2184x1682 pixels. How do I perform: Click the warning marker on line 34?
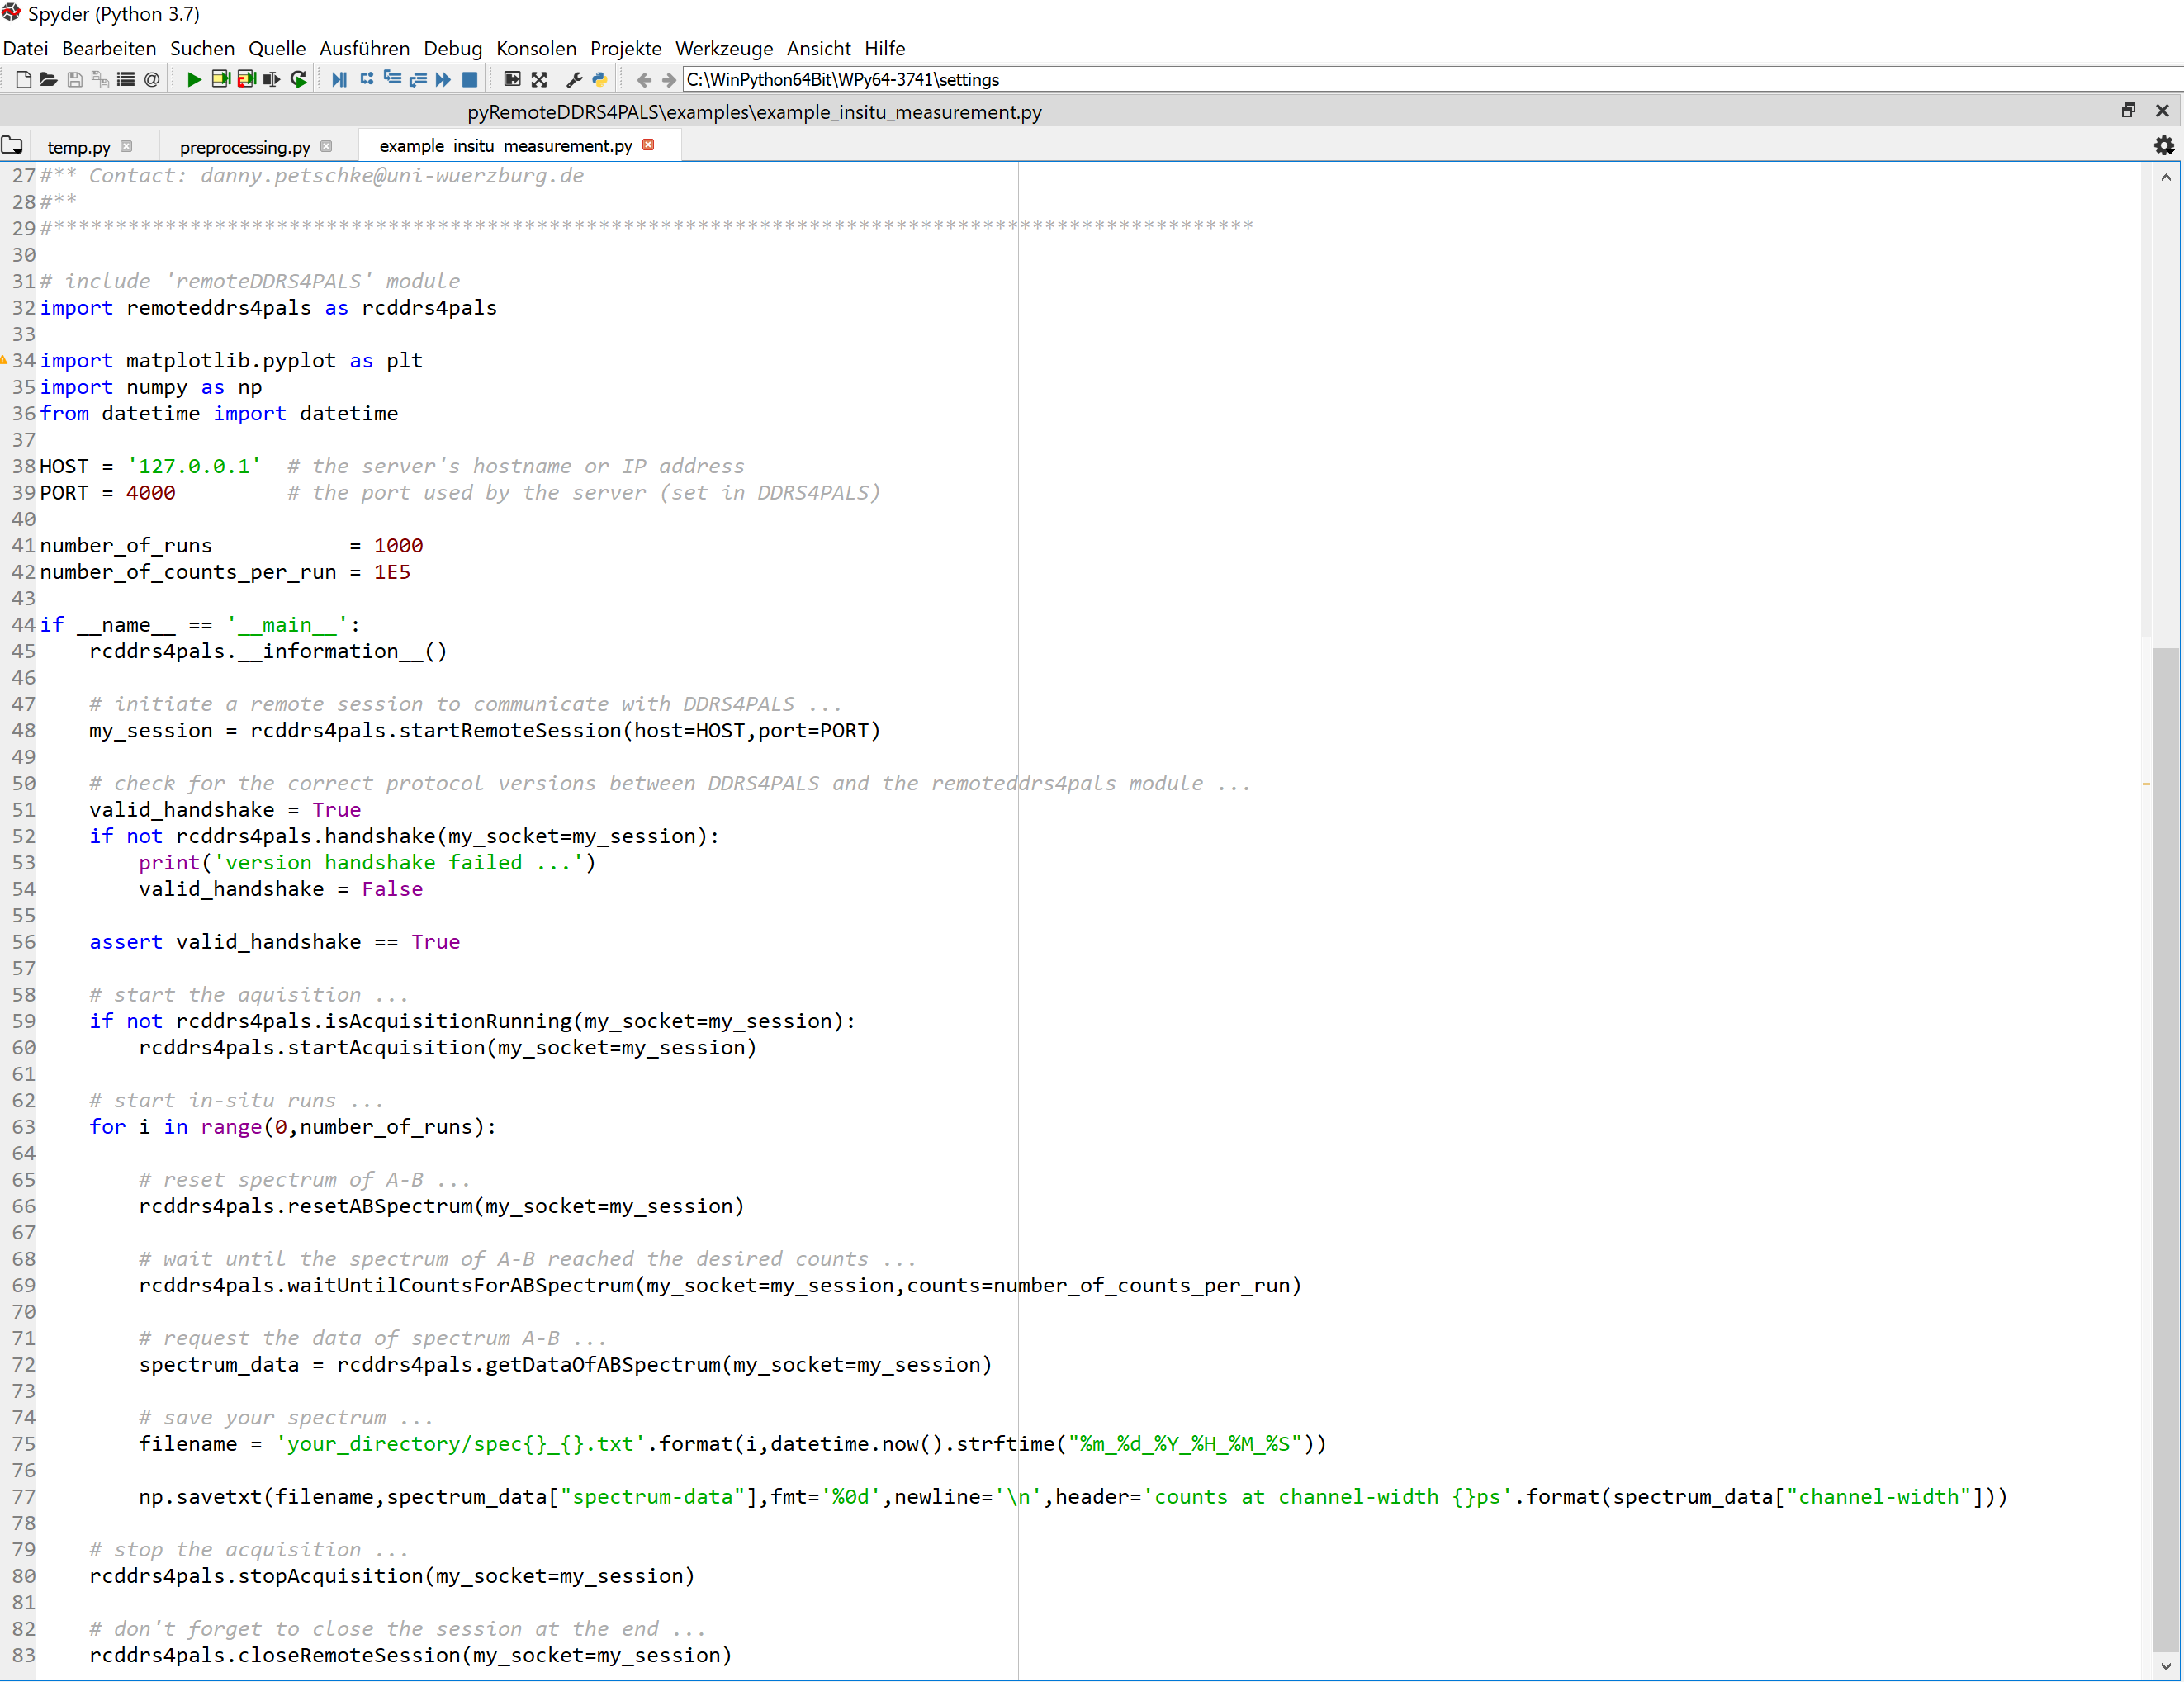coord(5,360)
